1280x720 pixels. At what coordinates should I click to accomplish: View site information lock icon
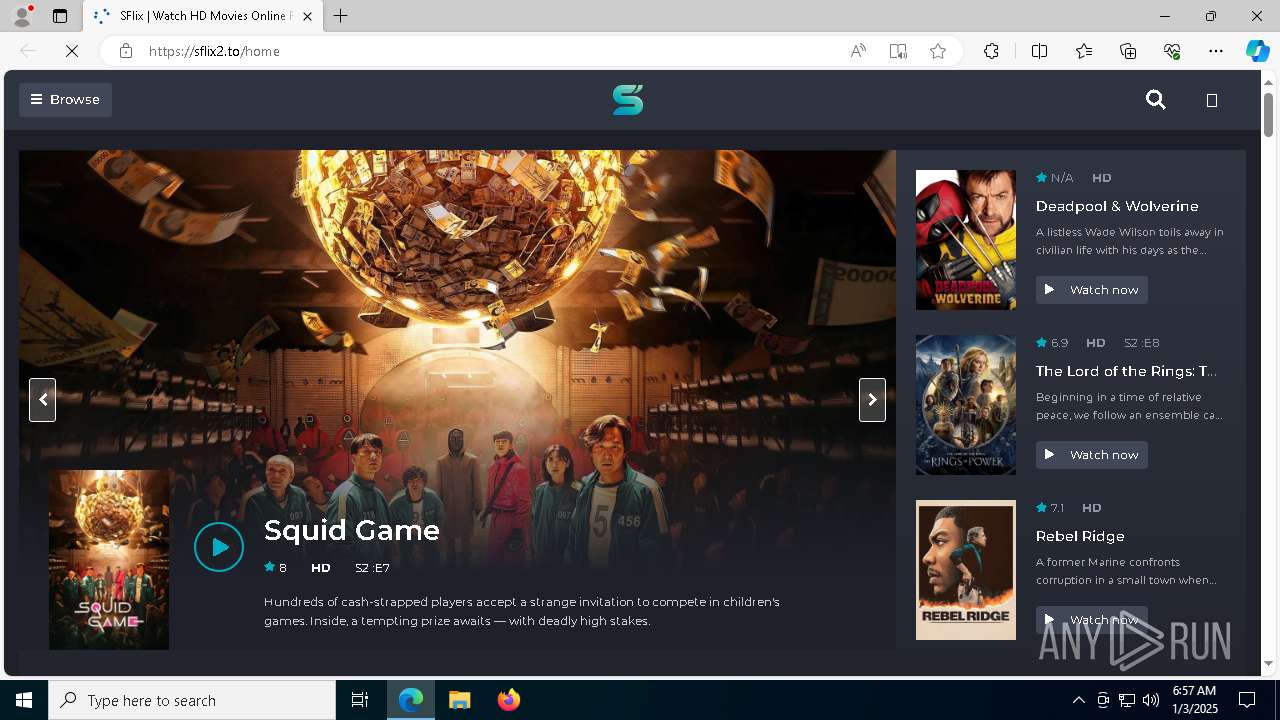pyautogui.click(x=125, y=51)
